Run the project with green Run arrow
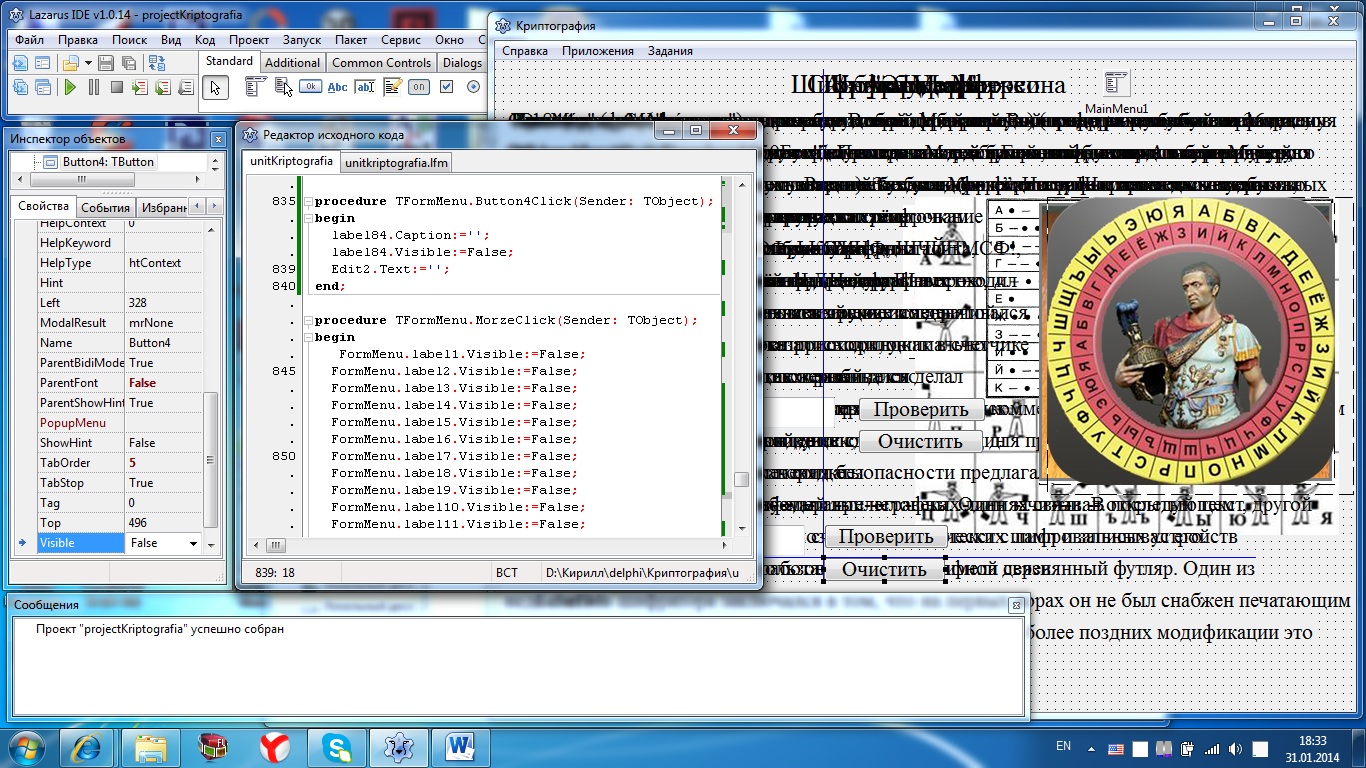Screen dimensions: 1366x768 point(70,87)
